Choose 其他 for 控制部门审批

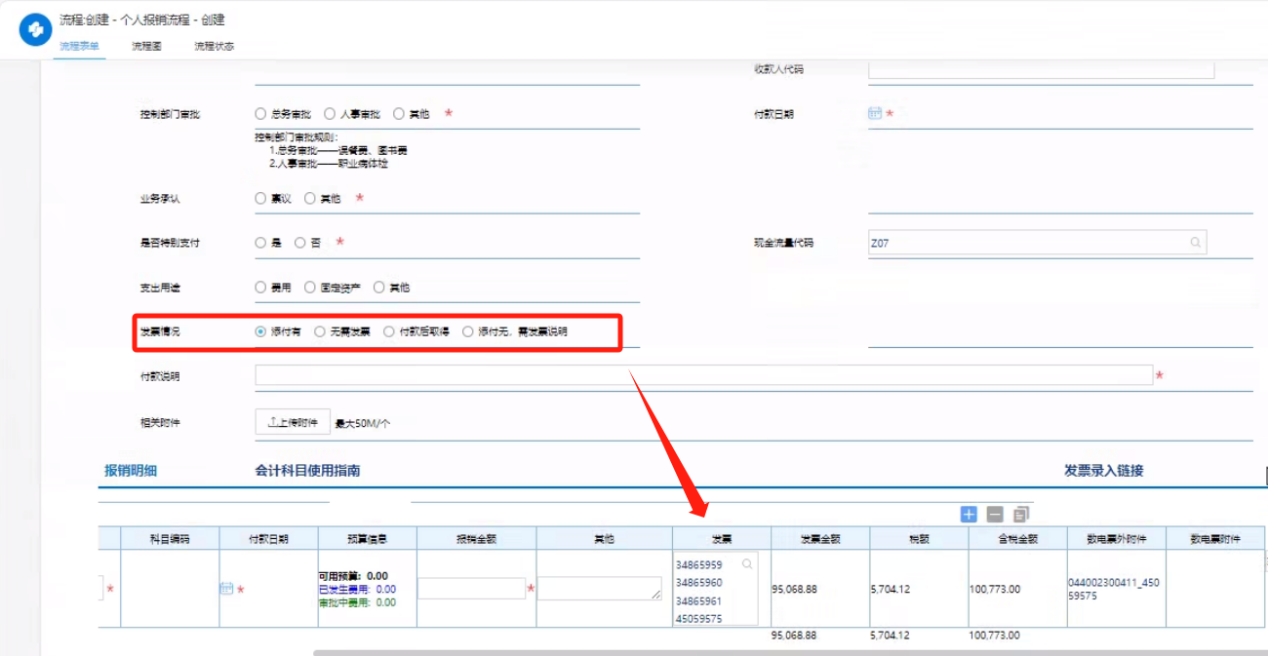pyautogui.click(x=399, y=114)
